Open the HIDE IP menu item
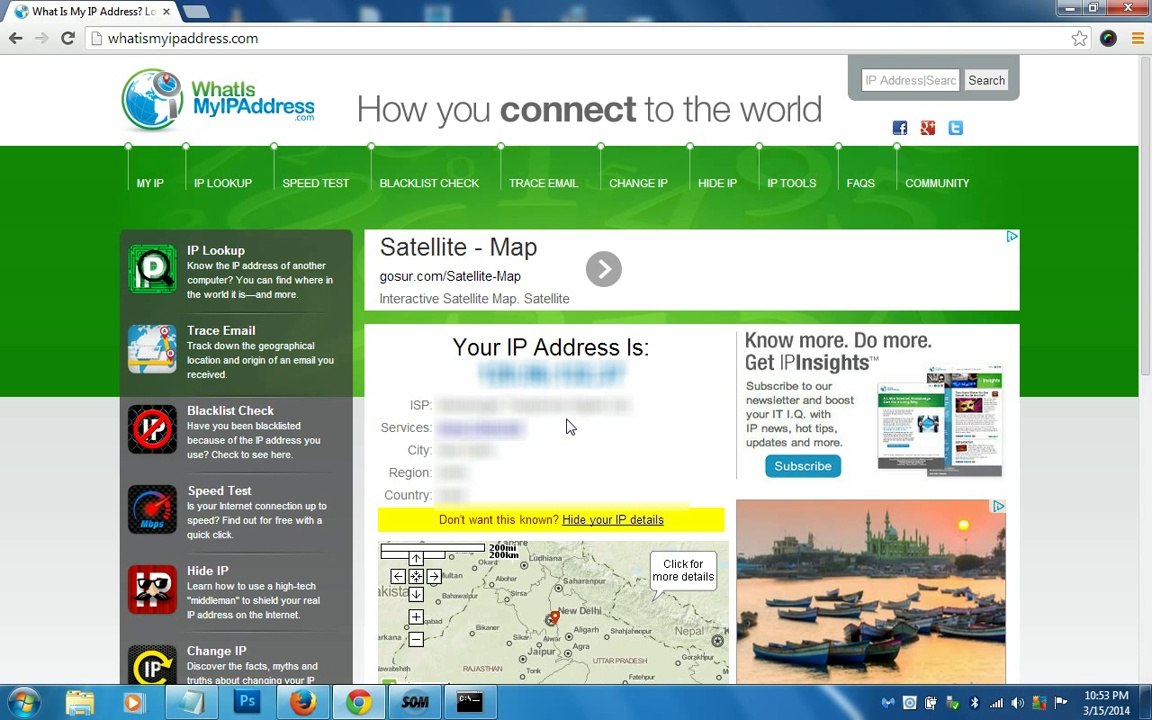This screenshot has width=1152, height=720. (x=717, y=183)
